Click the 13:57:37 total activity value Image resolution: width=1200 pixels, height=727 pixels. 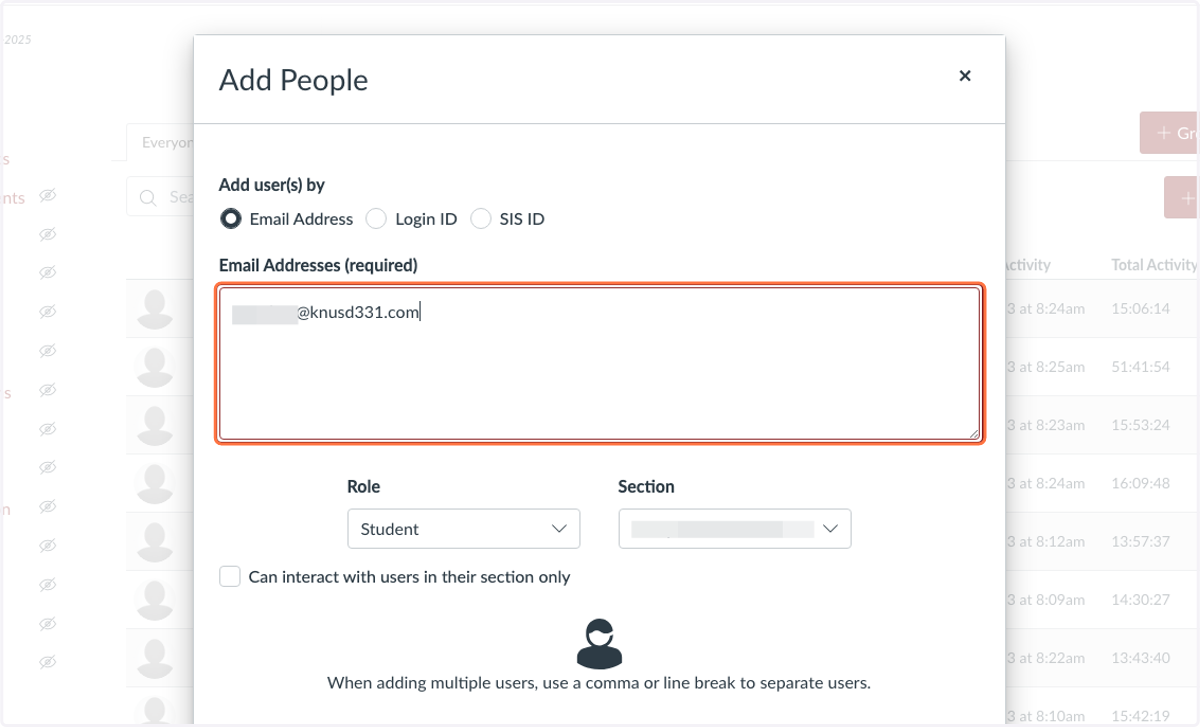pos(1140,541)
